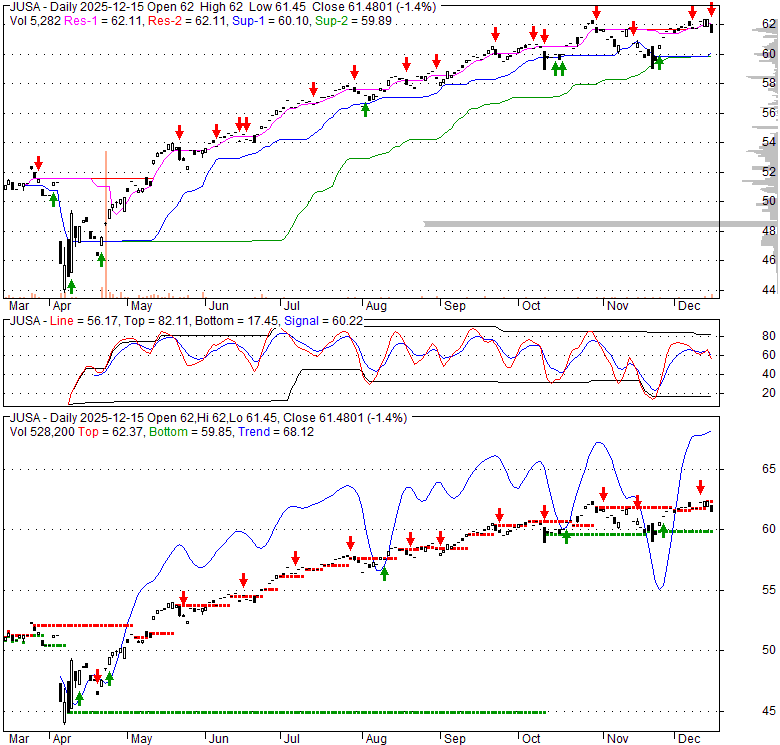Click the orange vertical line in late April
This screenshot has width=780, height=745.
coord(106,220)
